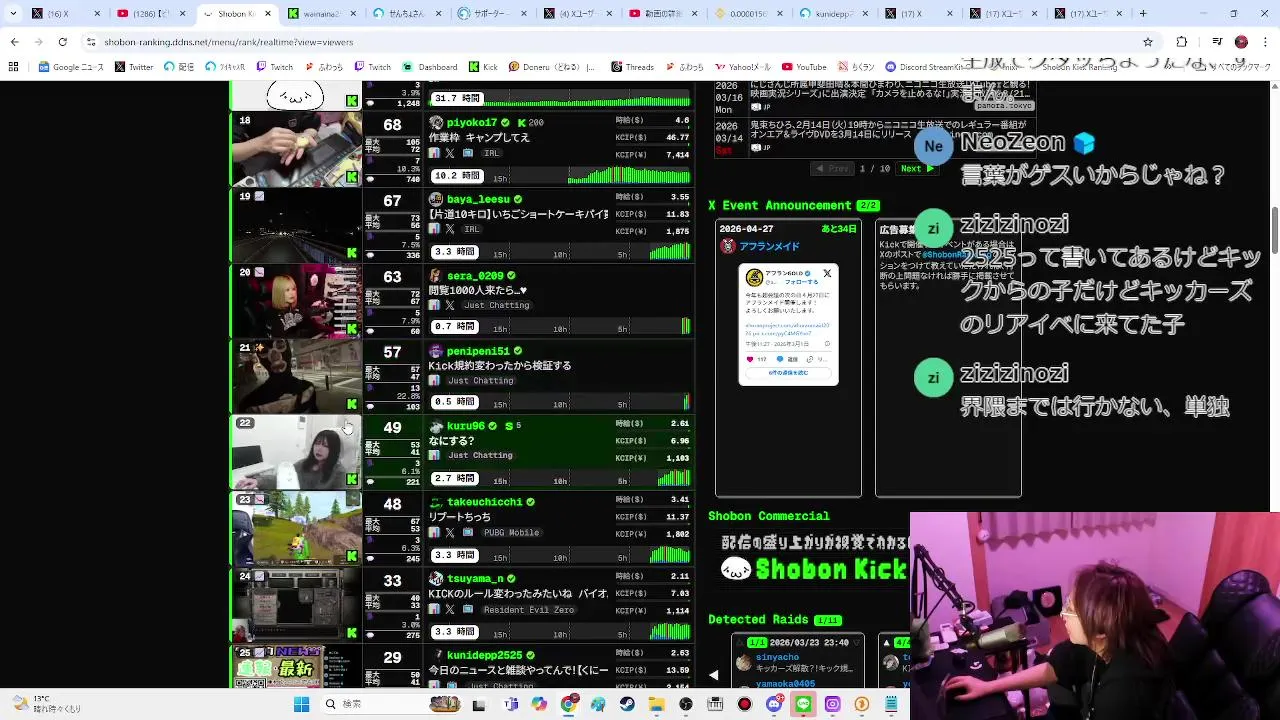The image size is (1280, 720).
Task: Click the Shobon Kick commercial banner
Action: [x=813, y=558]
